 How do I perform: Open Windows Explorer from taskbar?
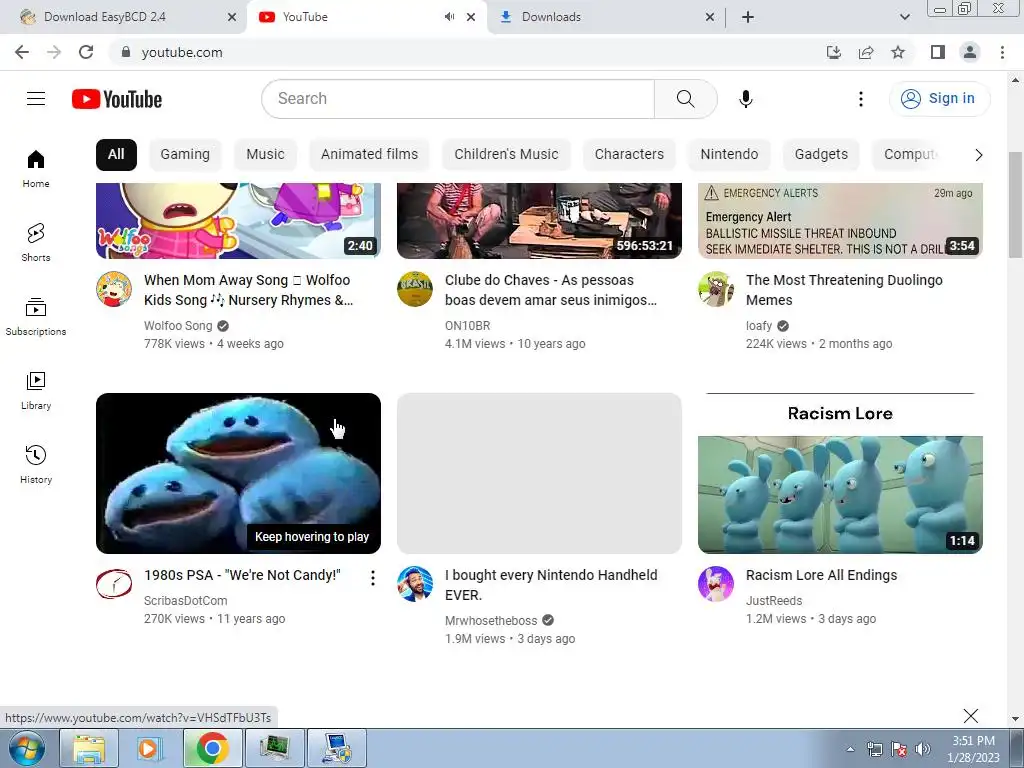tap(89, 748)
